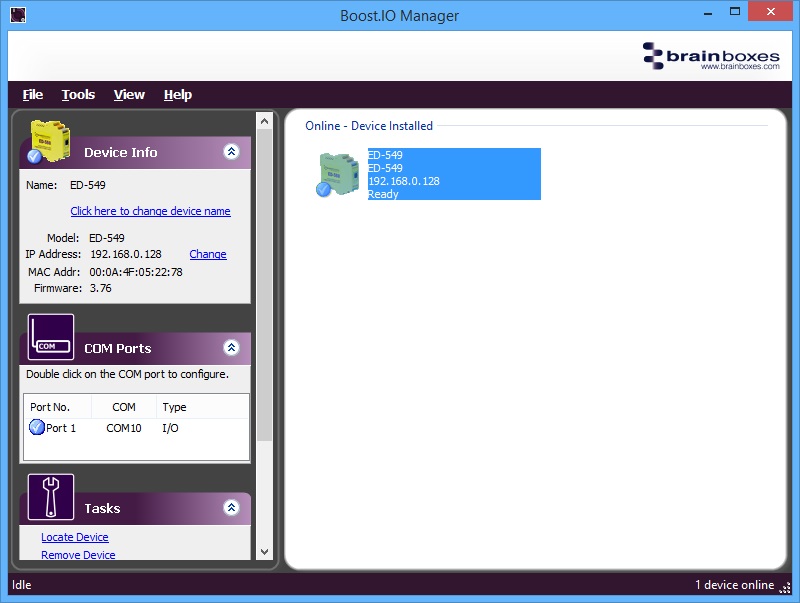Click the Brainboxes logo
800x603 pixels.
(x=710, y=55)
